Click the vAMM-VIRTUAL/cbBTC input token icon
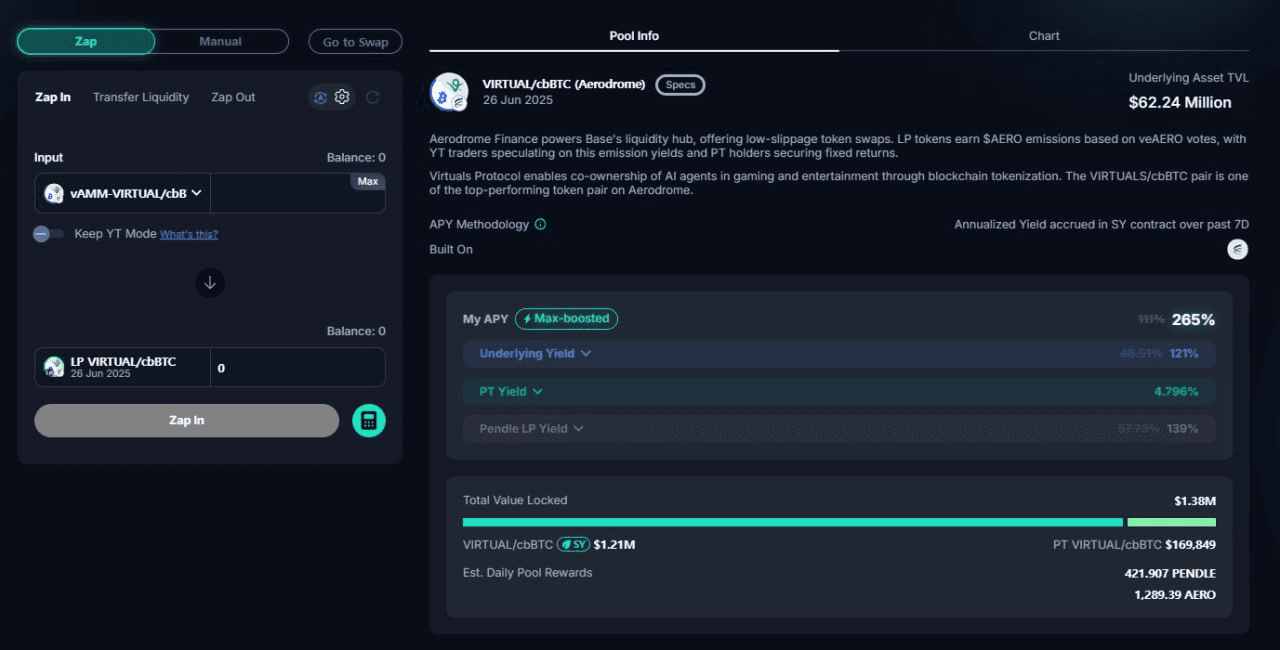Screen dimensions: 1280x650 pos(54,193)
